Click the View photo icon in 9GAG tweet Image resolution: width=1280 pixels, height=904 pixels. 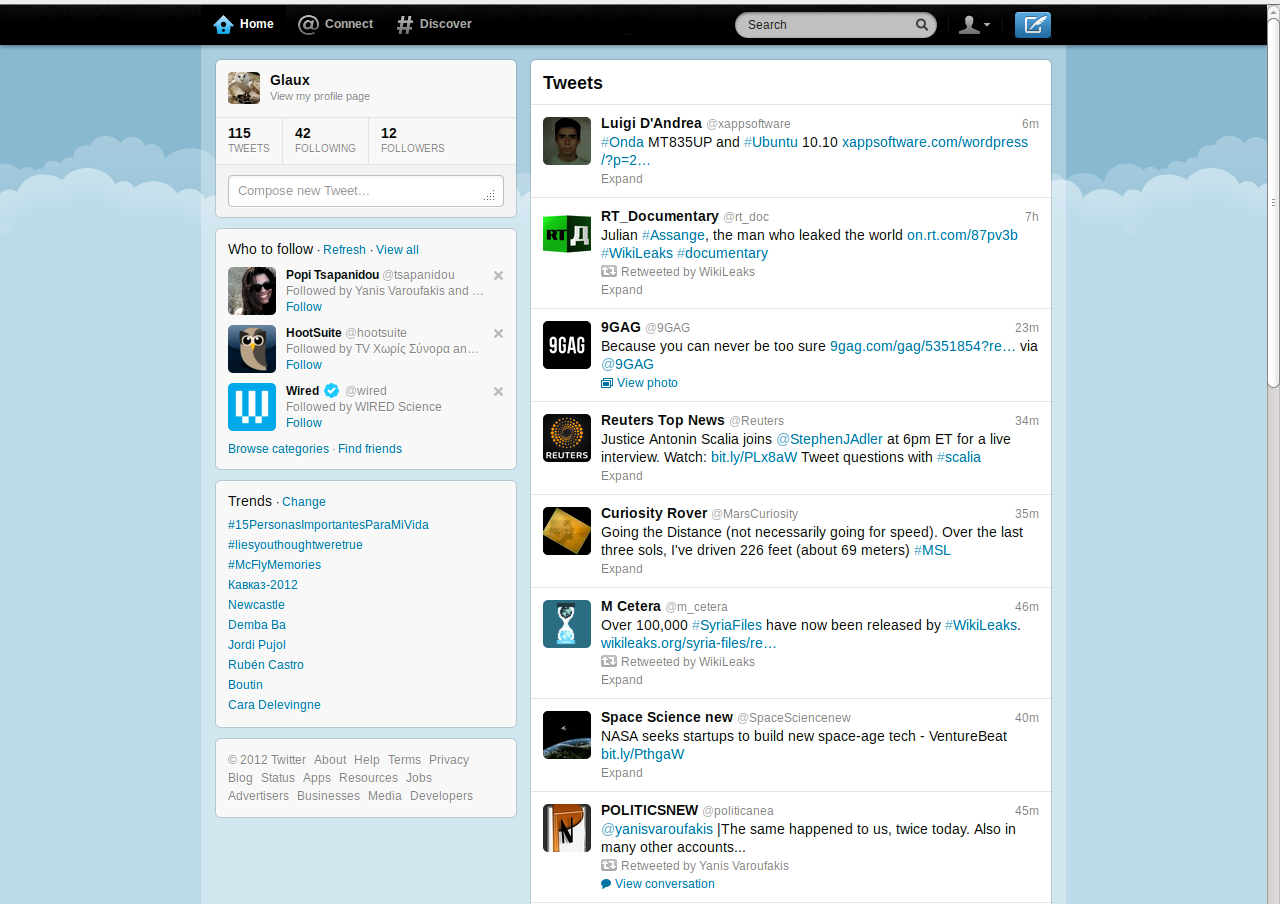tap(607, 383)
